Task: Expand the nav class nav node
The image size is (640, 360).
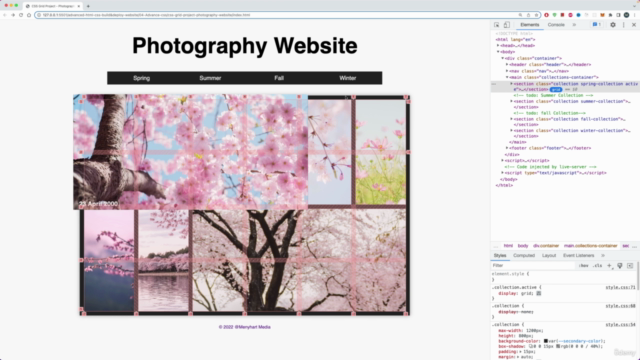Action: click(x=507, y=71)
